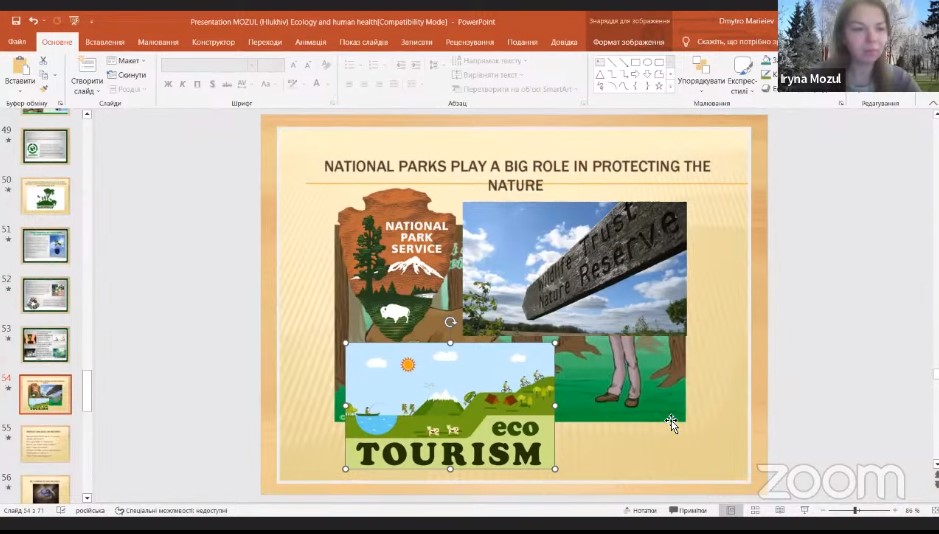Click the Convert to SmartArt button
Viewport: 939px width, 534px height.
click(x=515, y=89)
